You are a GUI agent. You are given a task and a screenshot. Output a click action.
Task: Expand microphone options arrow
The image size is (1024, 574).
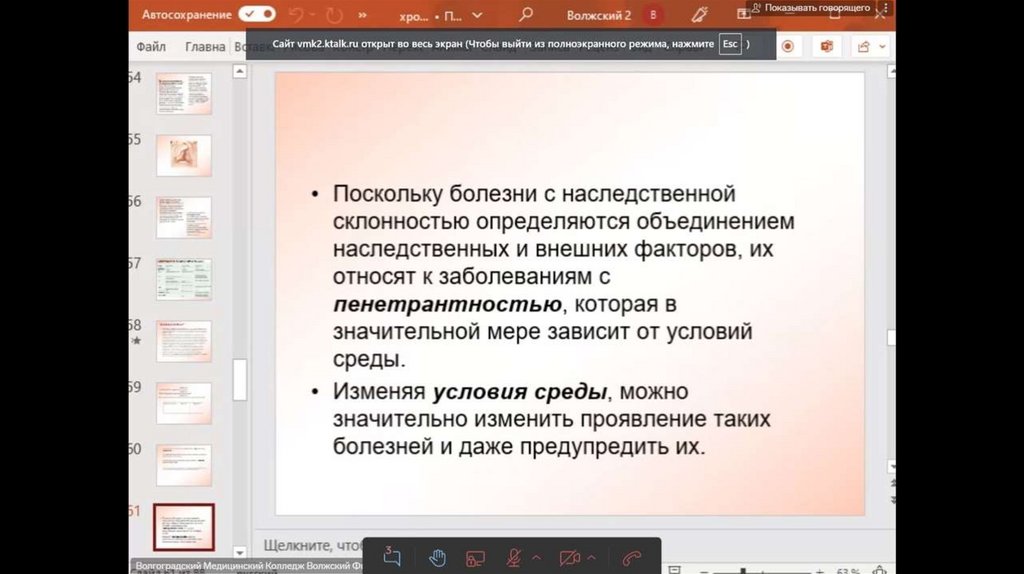pyautogui.click(x=536, y=557)
